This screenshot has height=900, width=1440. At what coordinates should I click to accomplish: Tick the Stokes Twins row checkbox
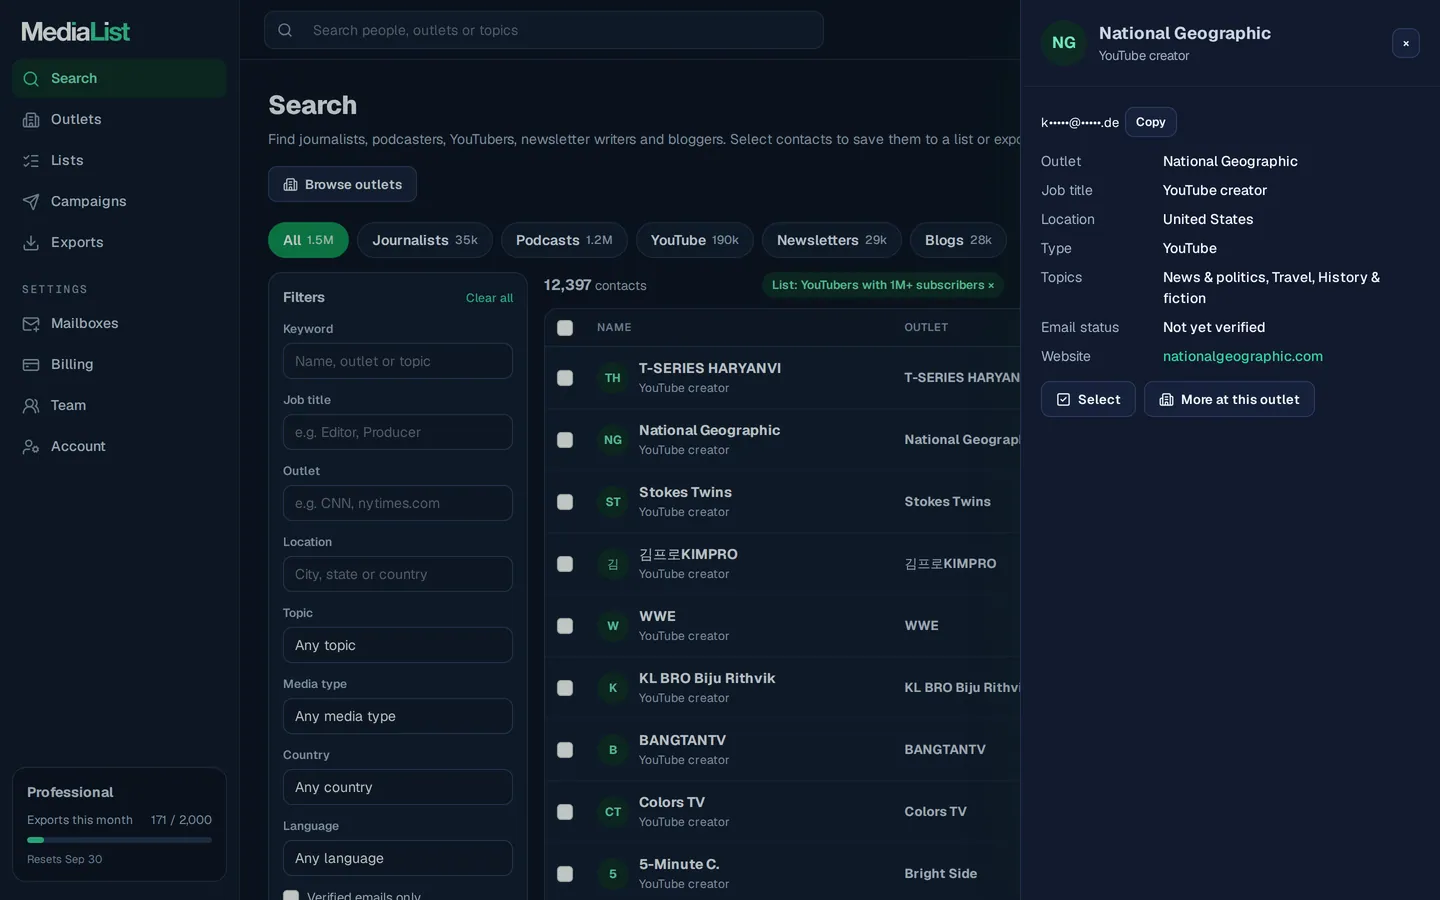click(x=565, y=502)
